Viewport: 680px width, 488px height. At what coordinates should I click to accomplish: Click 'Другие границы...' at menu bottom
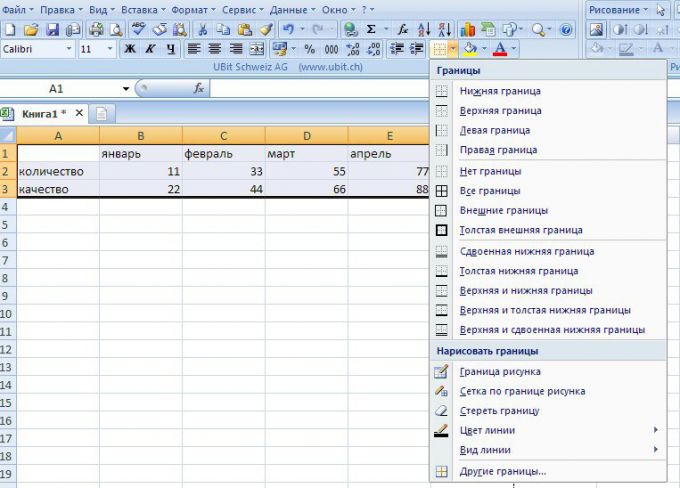click(502, 472)
